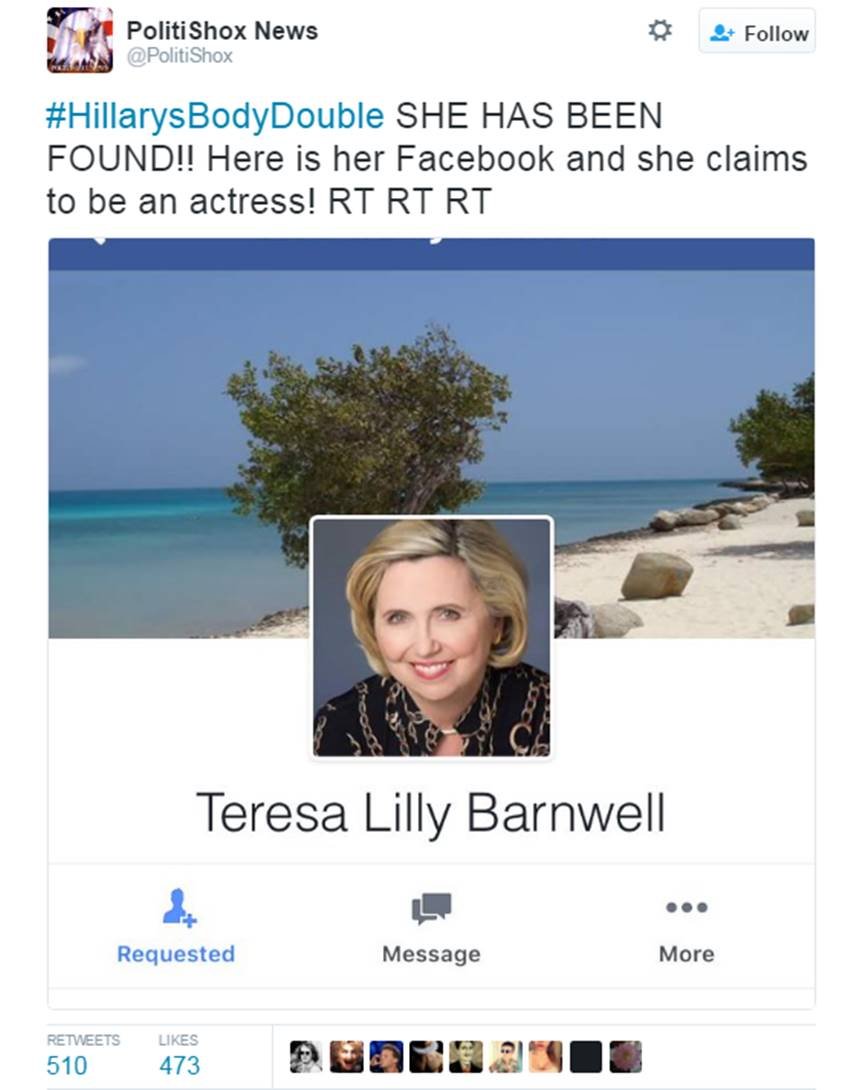Open the blue-background liker avatar
The width and height of the screenshot is (850, 1090).
click(386, 1057)
